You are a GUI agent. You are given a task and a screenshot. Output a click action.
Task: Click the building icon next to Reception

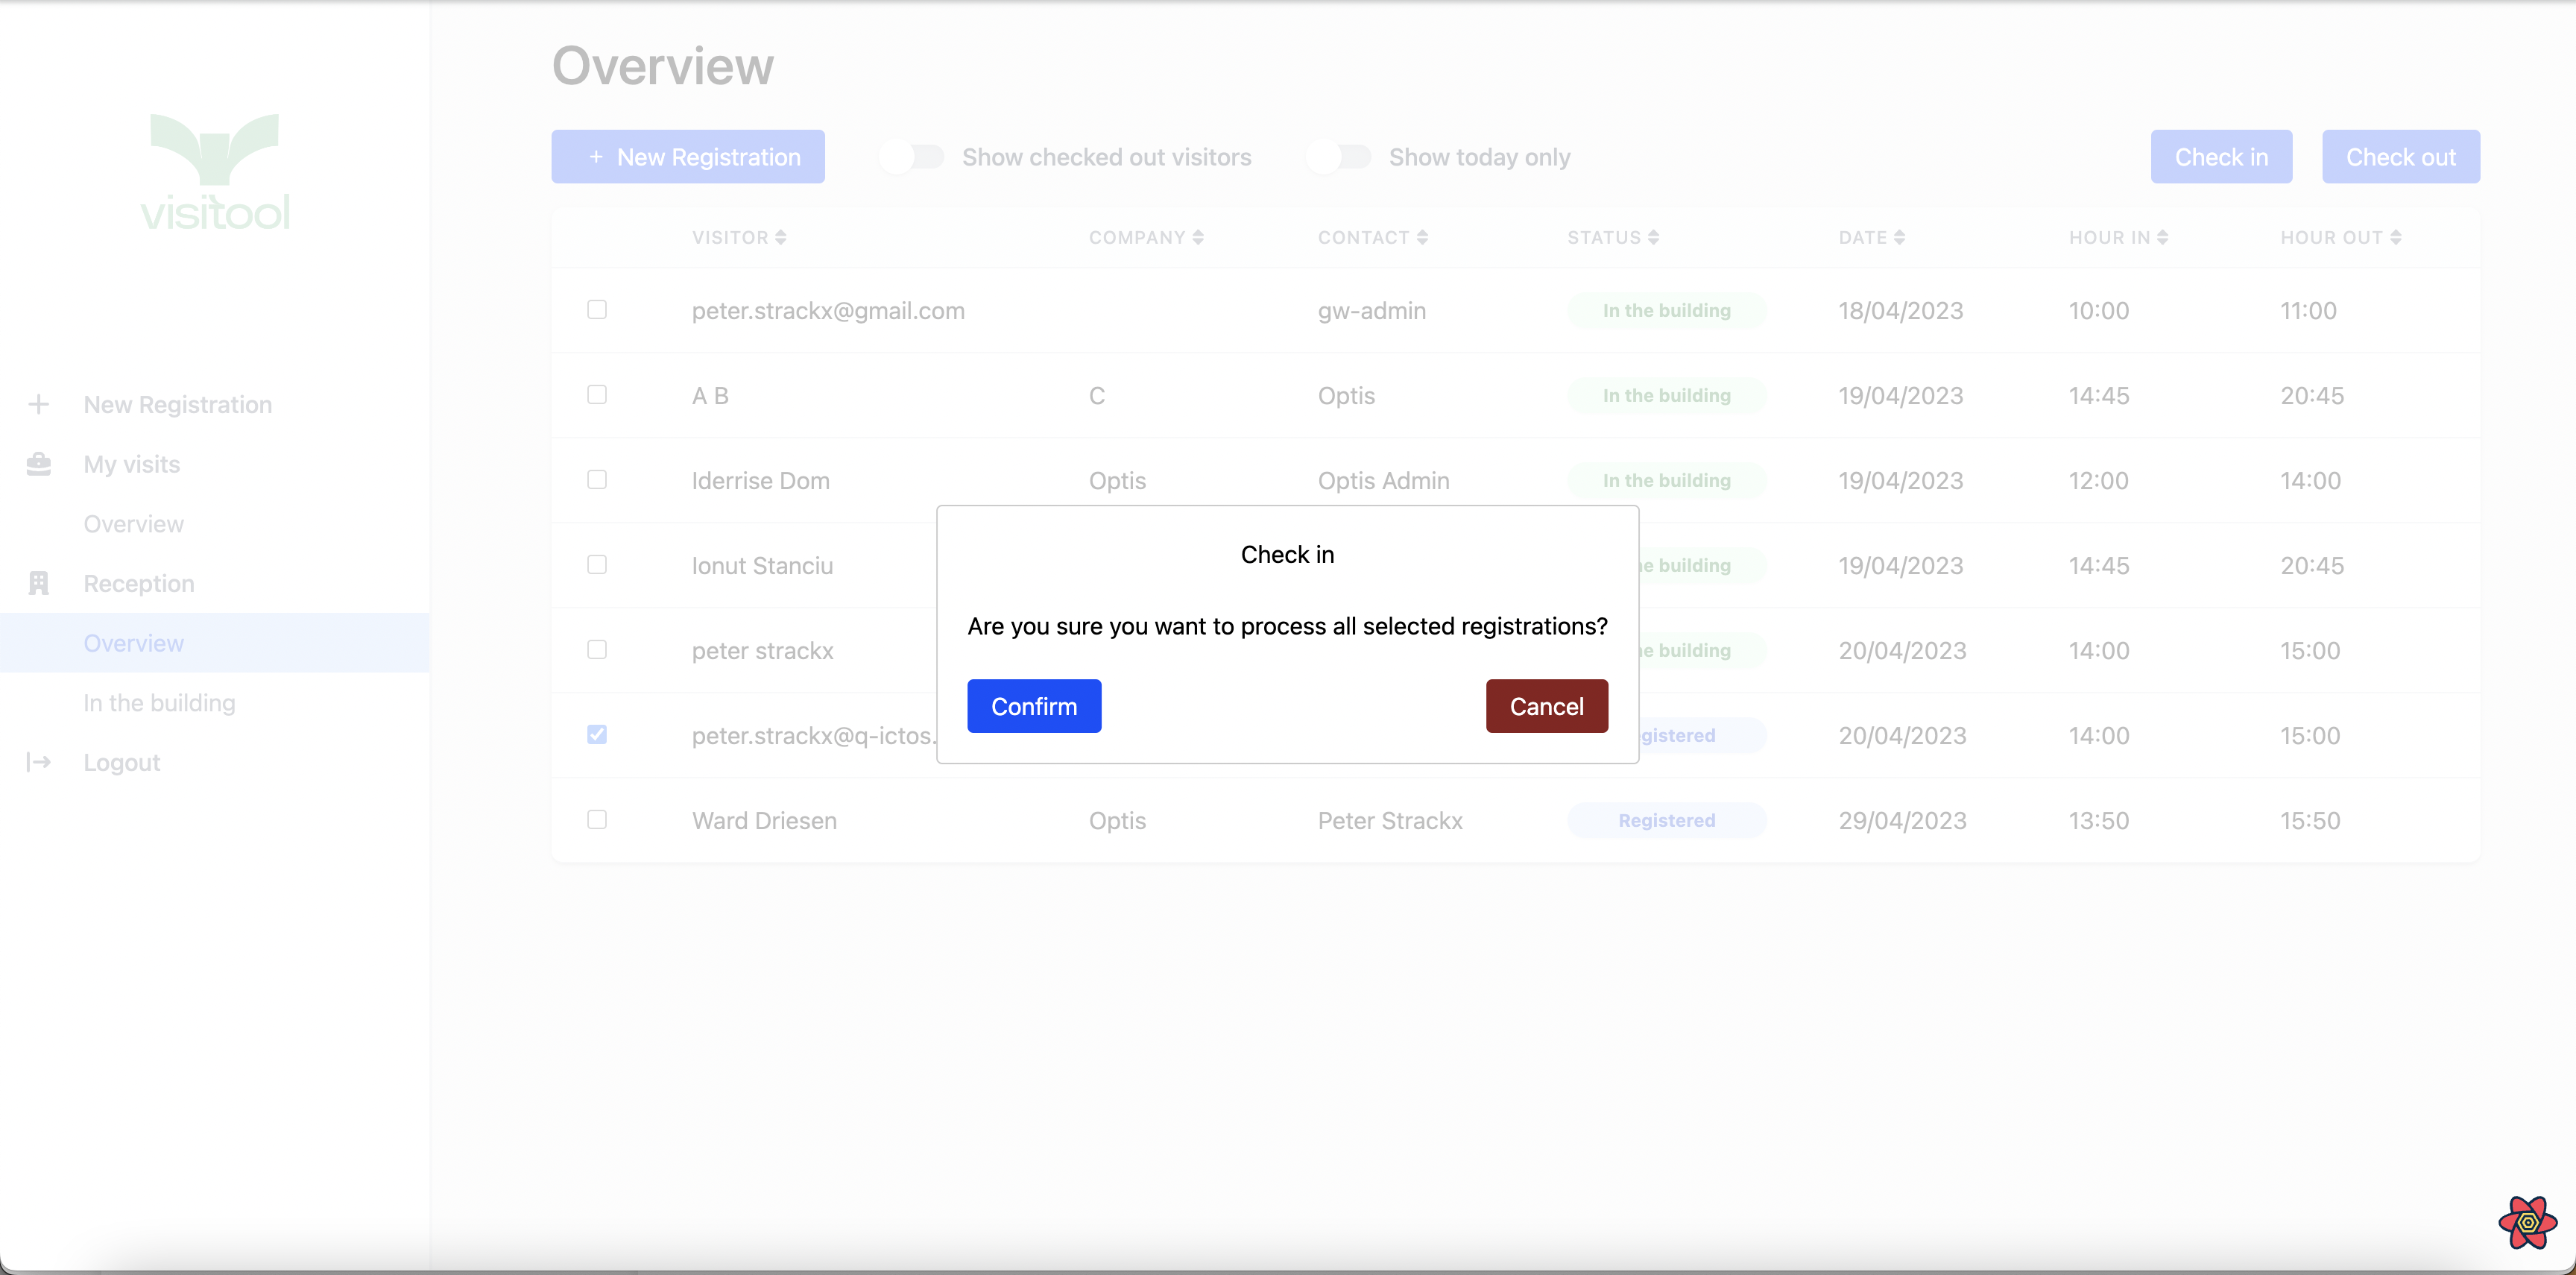pos(39,583)
